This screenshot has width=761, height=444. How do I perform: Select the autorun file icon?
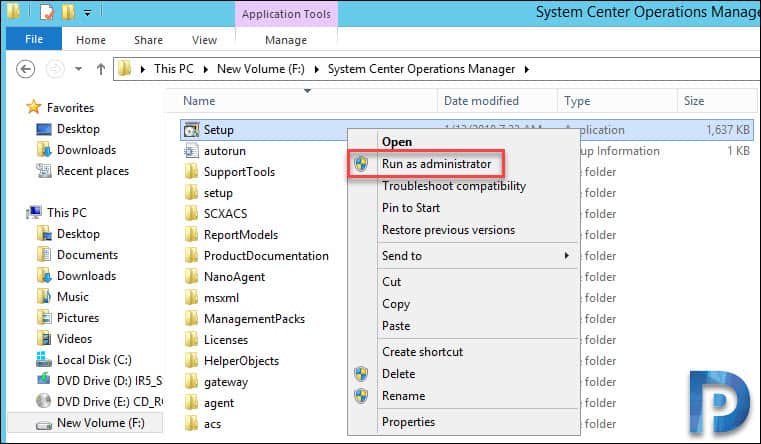click(192, 151)
